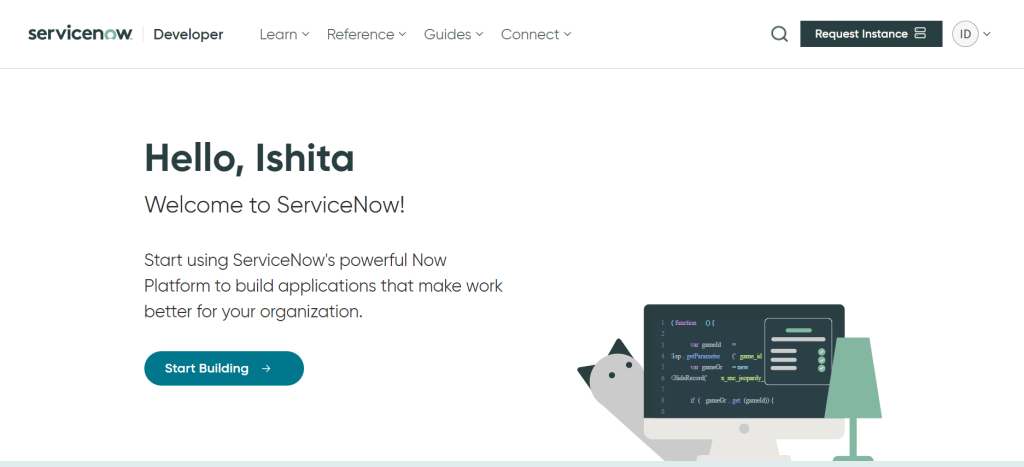The width and height of the screenshot is (1024, 467).
Task: Open the Guides menu
Action: 447,34
